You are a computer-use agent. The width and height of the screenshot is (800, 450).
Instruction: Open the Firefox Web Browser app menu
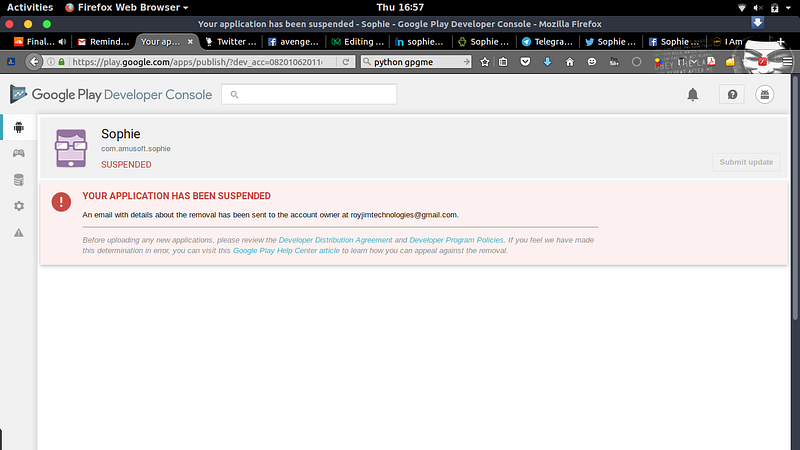click(127, 7)
